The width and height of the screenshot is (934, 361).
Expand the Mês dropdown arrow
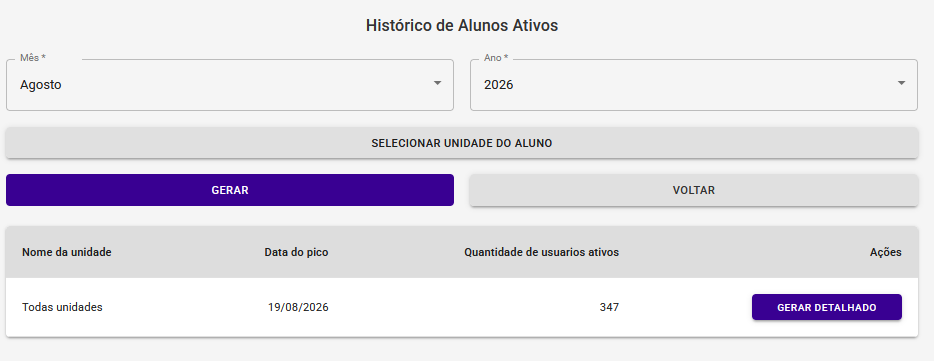click(437, 83)
